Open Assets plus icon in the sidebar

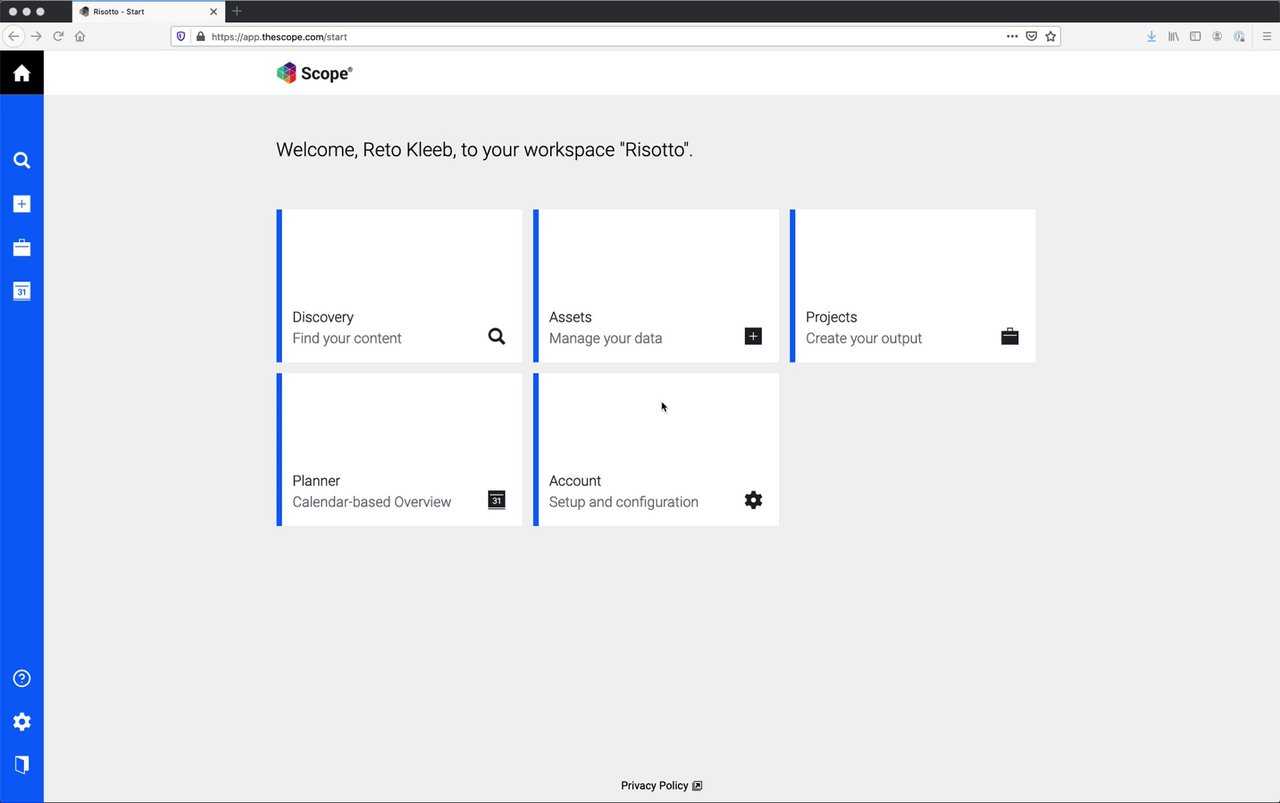pos(21,204)
